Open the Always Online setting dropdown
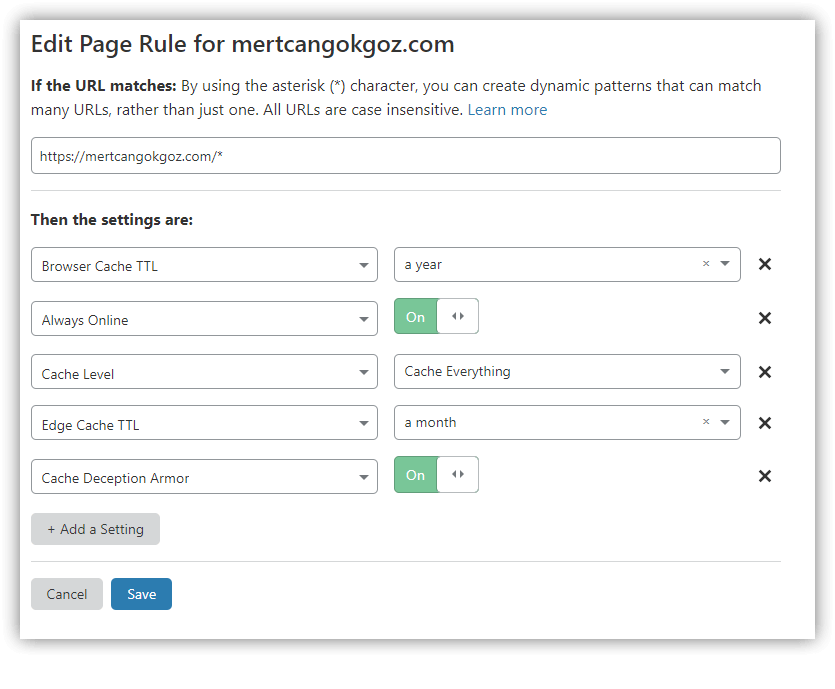The height and width of the screenshot is (689, 835). point(204,319)
